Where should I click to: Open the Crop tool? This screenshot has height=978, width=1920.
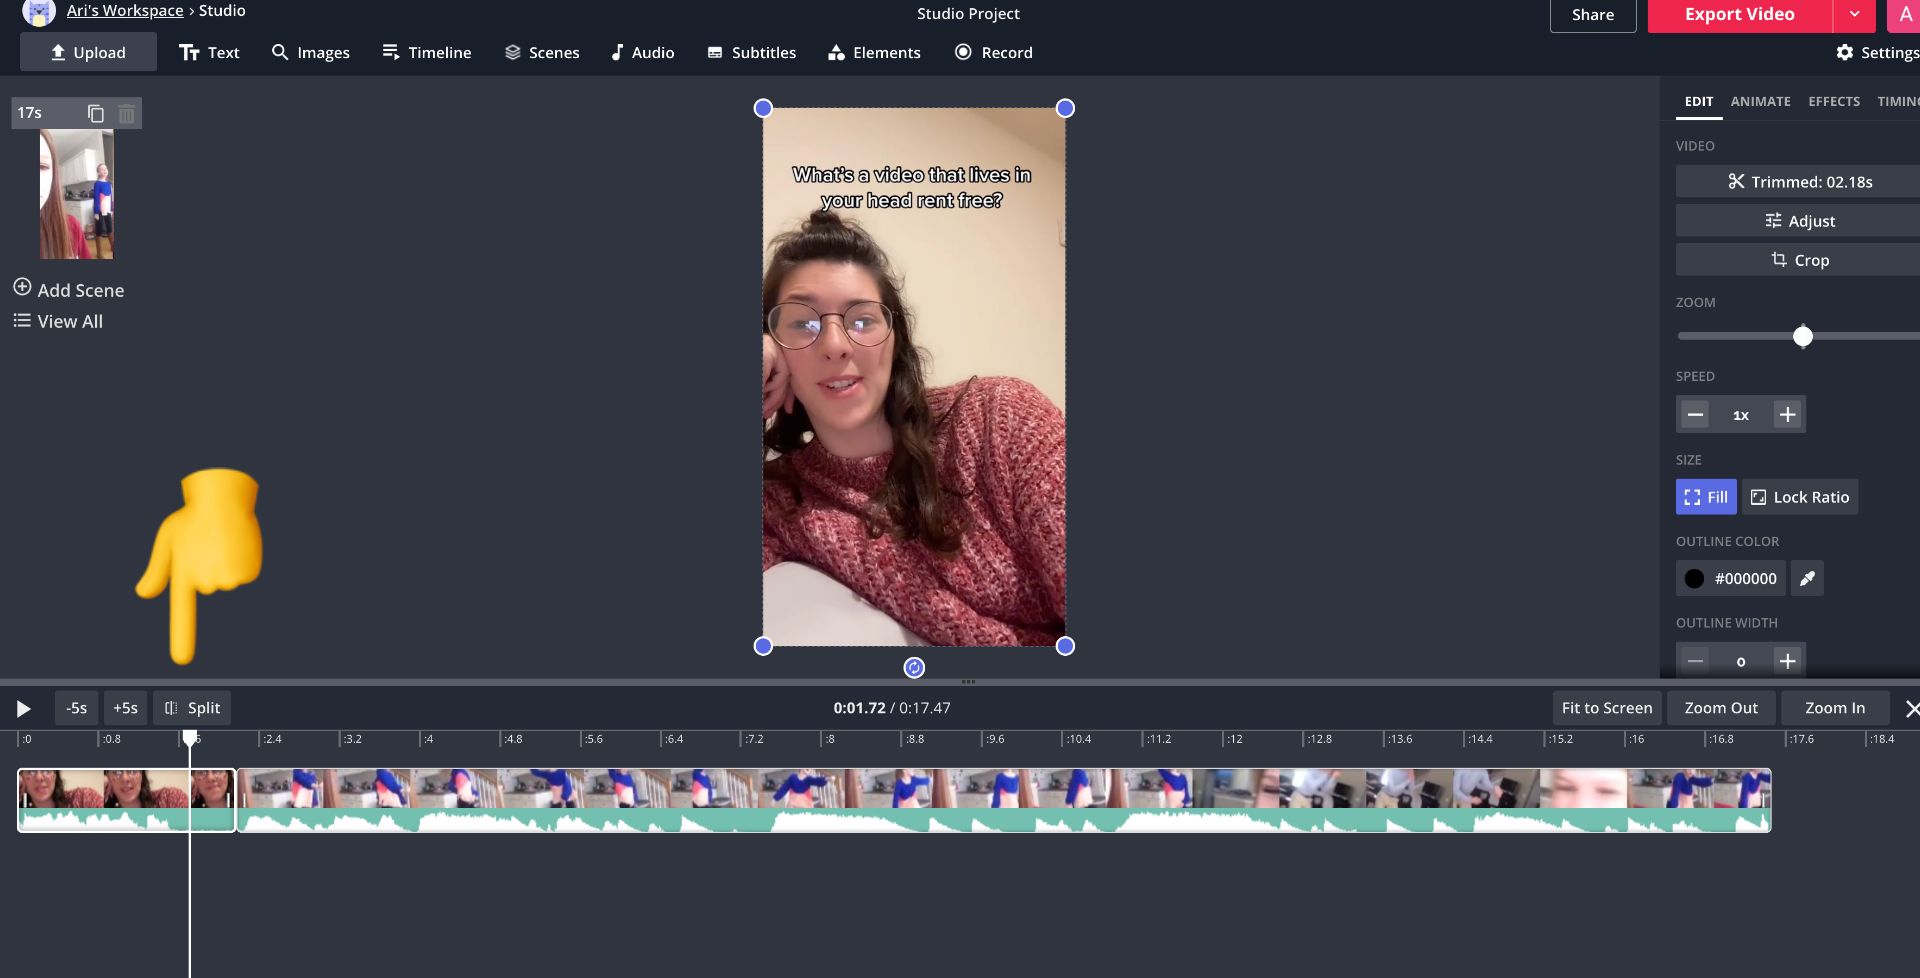click(x=1800, y=259)
